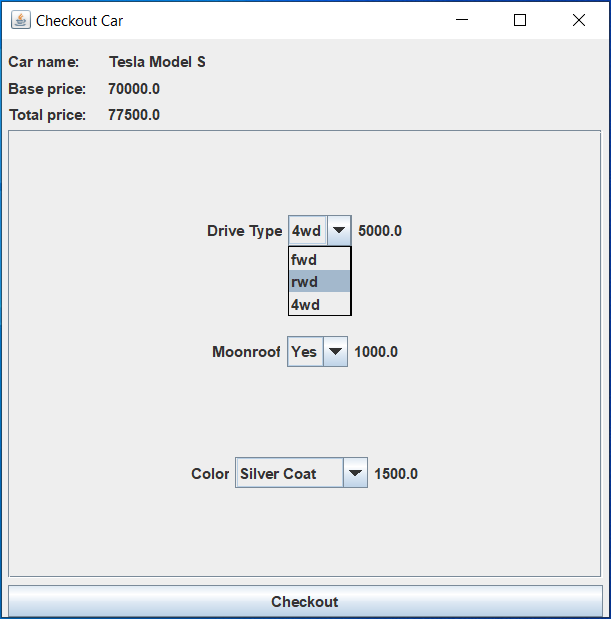Click the Checkout Car window title
Viewport: 611px width, 619px height.
(x=79, y=21)
